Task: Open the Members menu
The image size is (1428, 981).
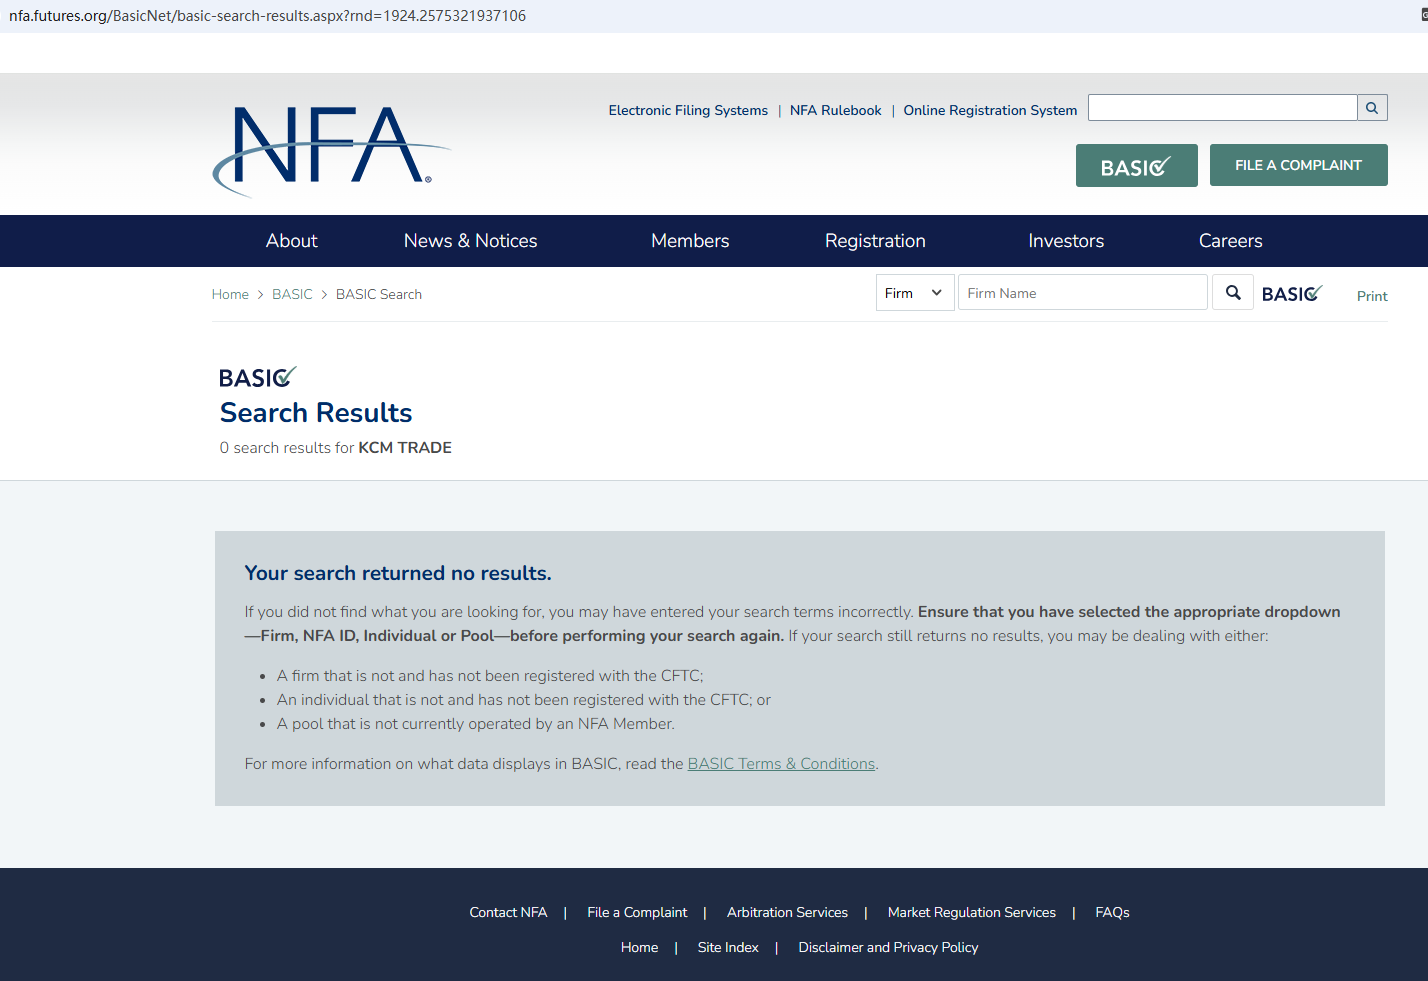Action: 690,241
